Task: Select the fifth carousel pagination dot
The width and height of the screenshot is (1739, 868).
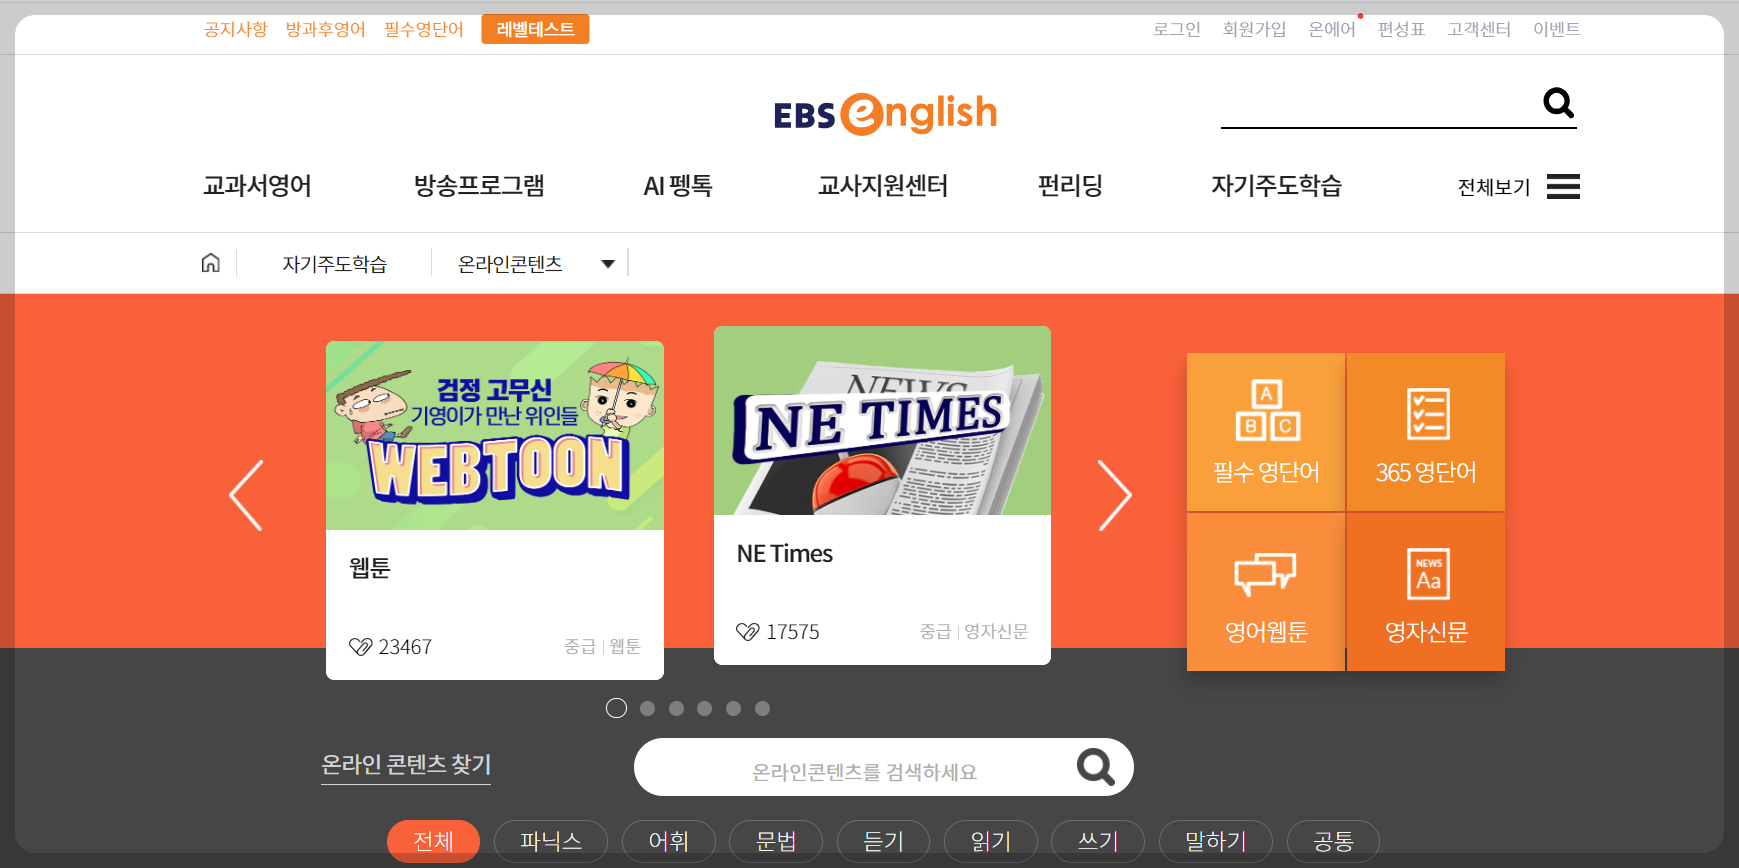Action: (x=733, y=708)
